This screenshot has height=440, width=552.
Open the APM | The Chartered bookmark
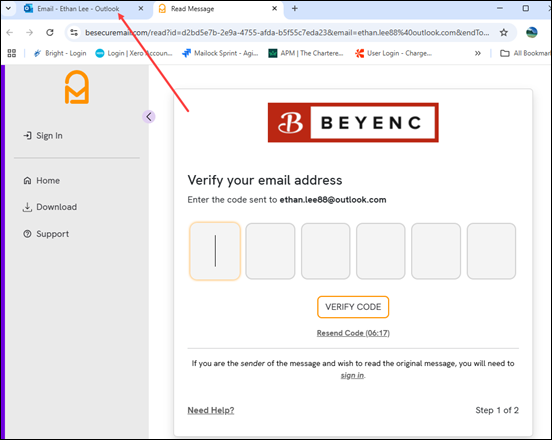[x=306, y=53]
